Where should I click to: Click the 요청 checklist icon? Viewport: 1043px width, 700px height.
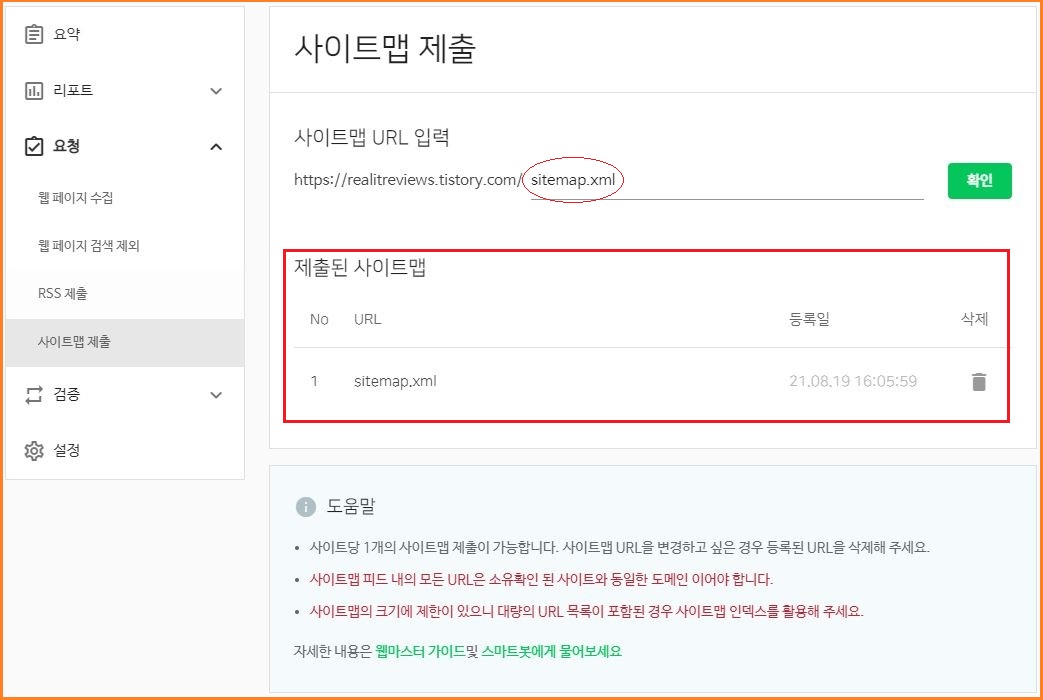(34, 146)
